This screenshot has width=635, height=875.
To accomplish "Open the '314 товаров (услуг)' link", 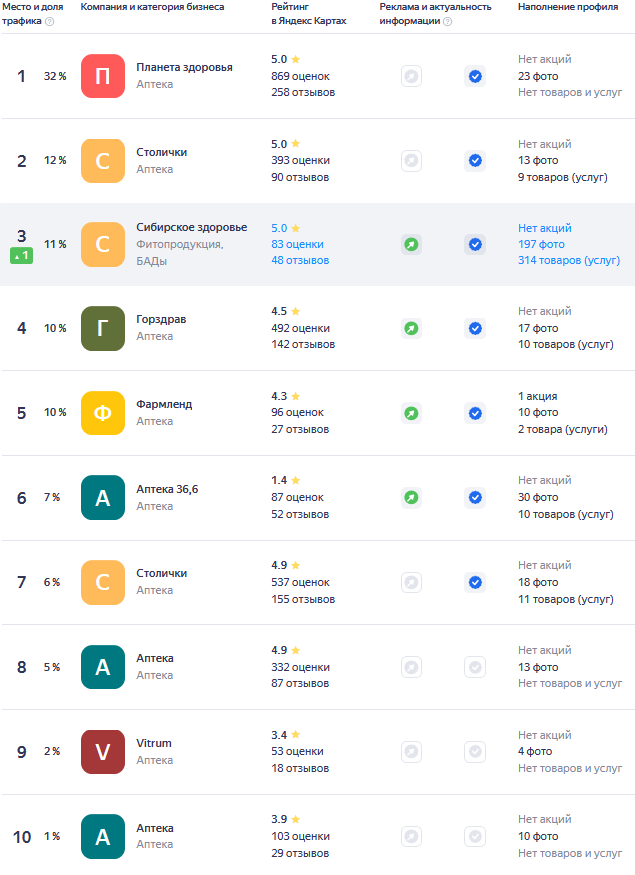I will coord(569,261).
